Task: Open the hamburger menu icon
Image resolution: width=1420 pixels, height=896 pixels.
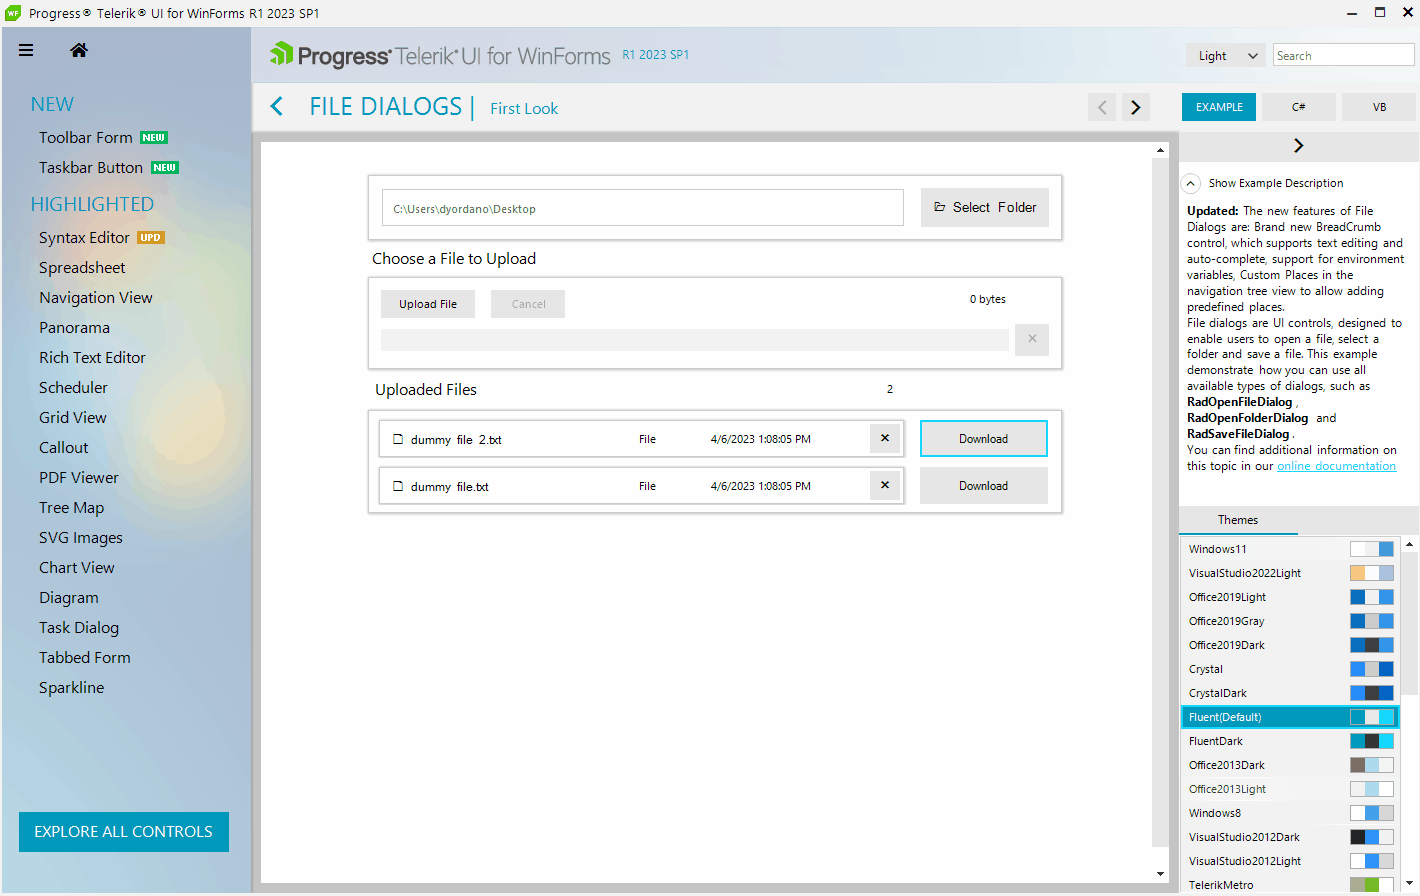Action: (26, 50)
